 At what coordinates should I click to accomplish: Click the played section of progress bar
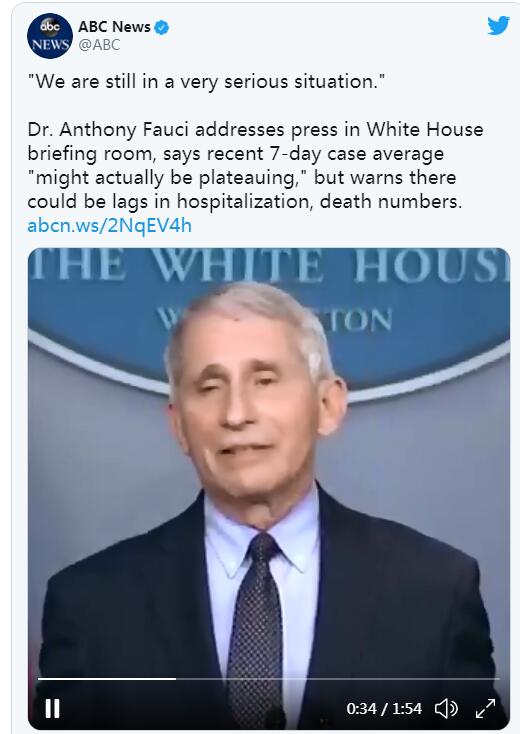(107, 678)
